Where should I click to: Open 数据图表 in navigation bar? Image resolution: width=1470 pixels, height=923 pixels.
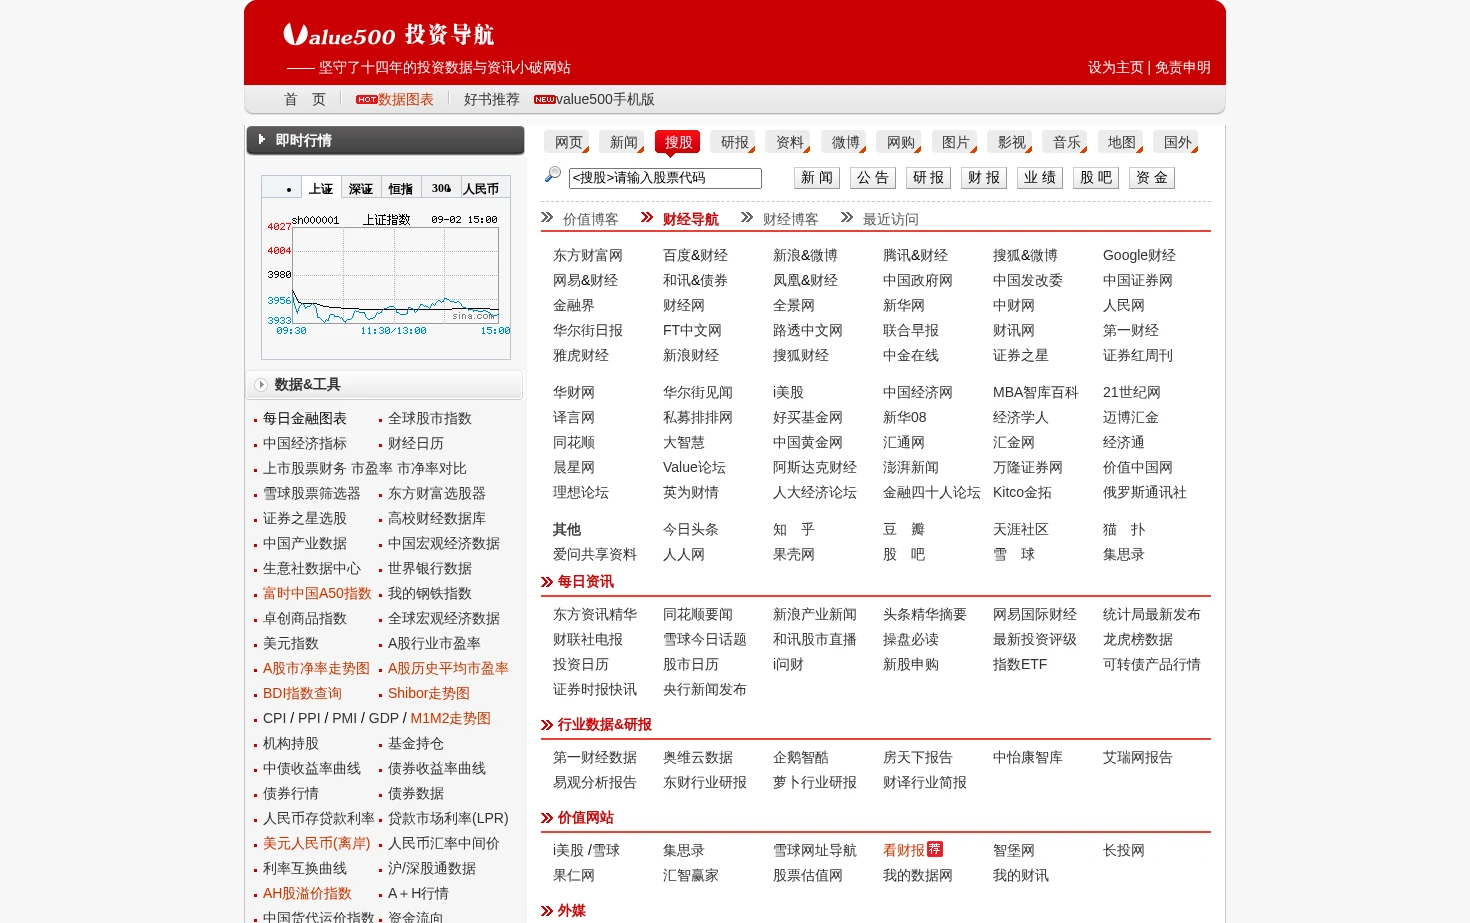click(x=406, y=99)
